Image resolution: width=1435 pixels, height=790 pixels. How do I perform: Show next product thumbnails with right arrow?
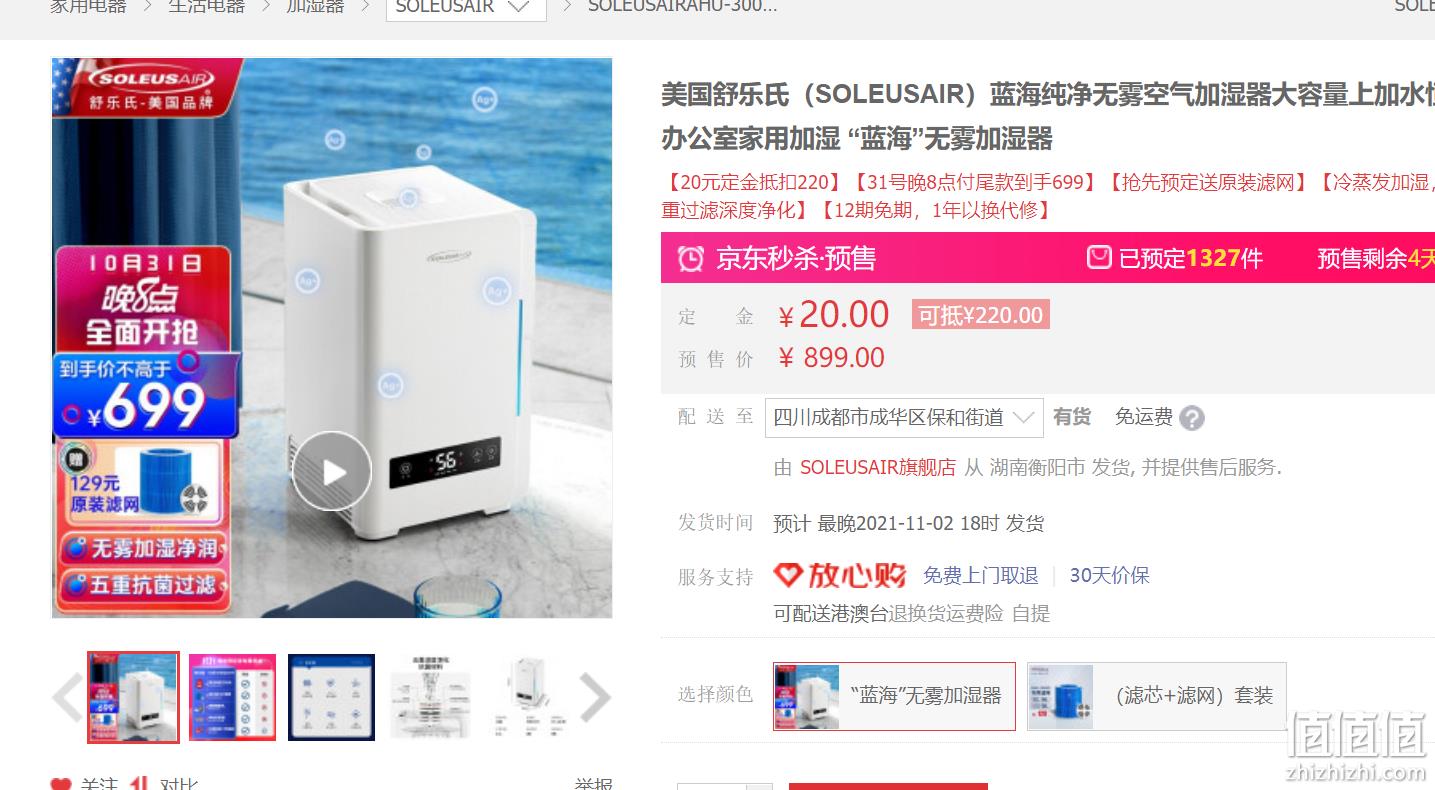coord(594,697)
